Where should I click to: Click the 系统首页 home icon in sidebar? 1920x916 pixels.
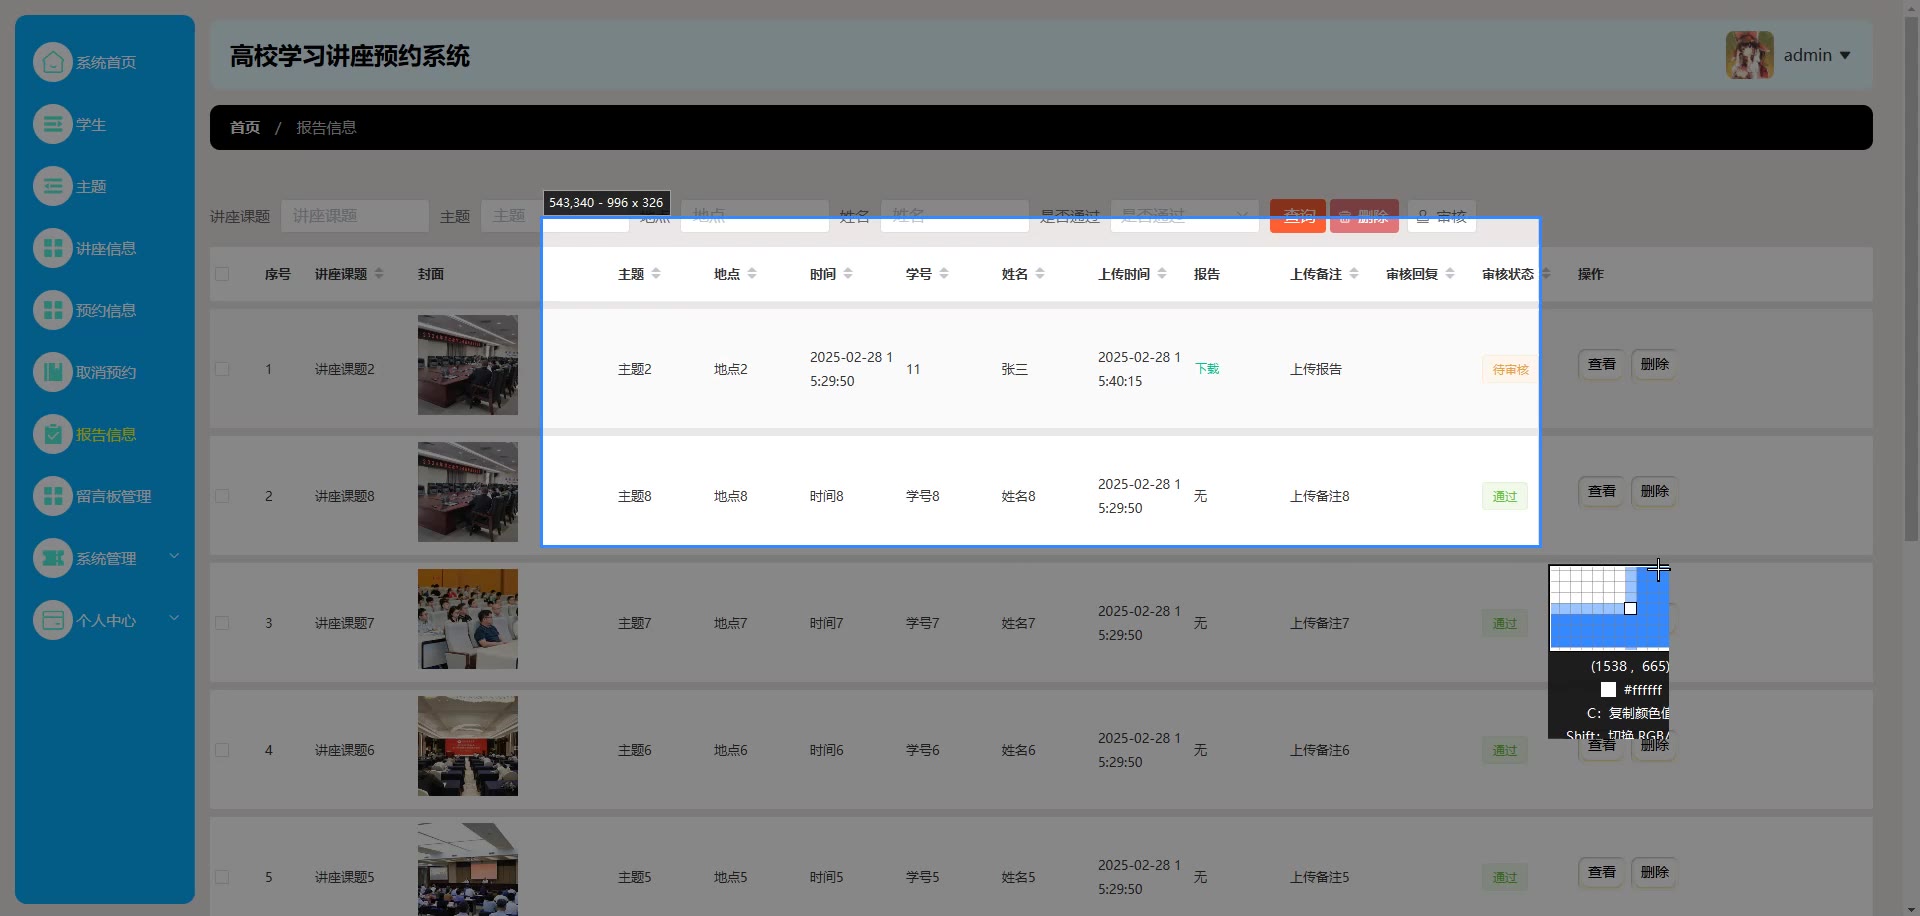click(x=53, y=62)
